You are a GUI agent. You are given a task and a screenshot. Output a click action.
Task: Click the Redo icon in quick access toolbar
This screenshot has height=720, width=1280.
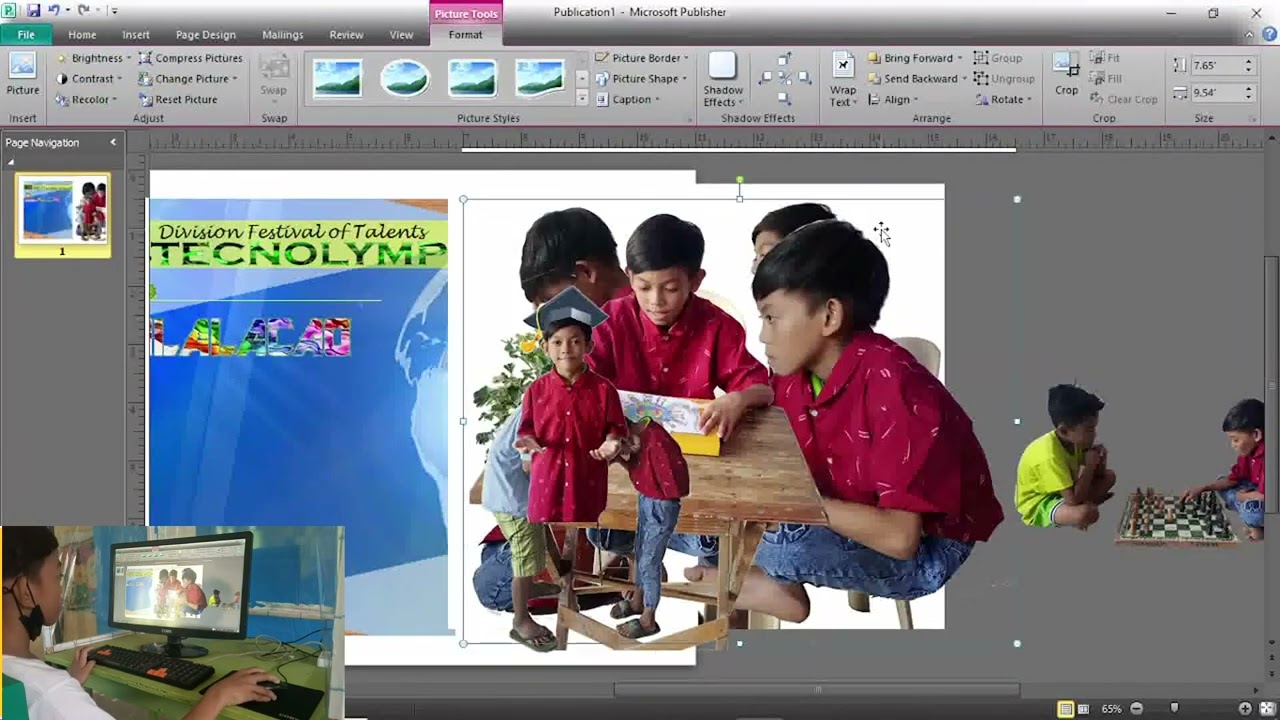[84, 11]
